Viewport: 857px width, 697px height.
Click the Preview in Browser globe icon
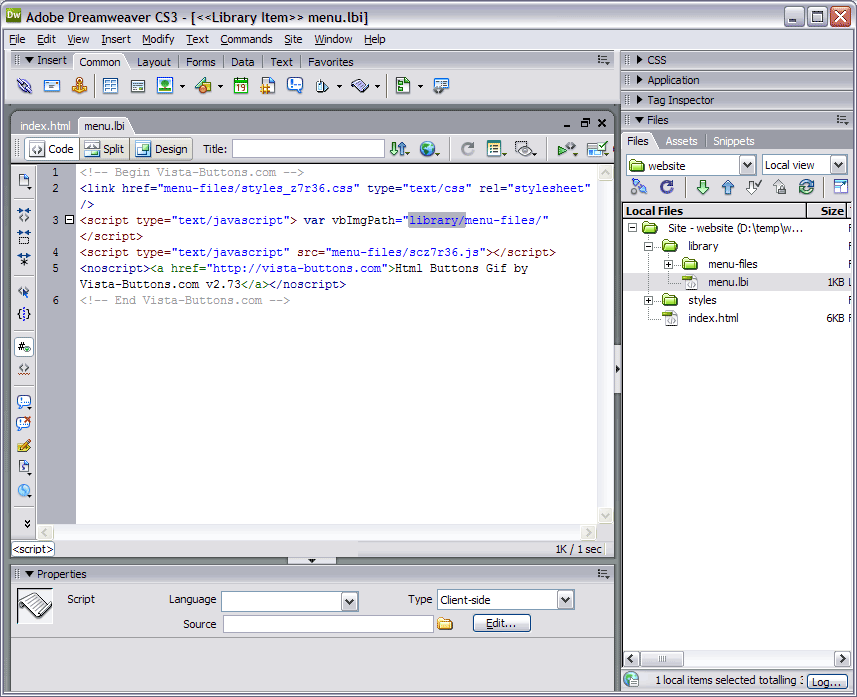coord(430,149)
